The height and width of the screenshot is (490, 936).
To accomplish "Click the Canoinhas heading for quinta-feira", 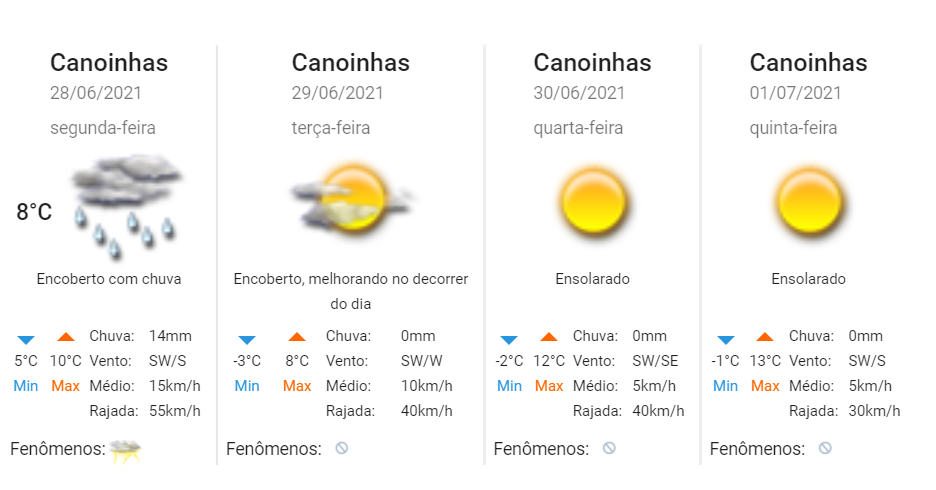I will click(808, 63).
